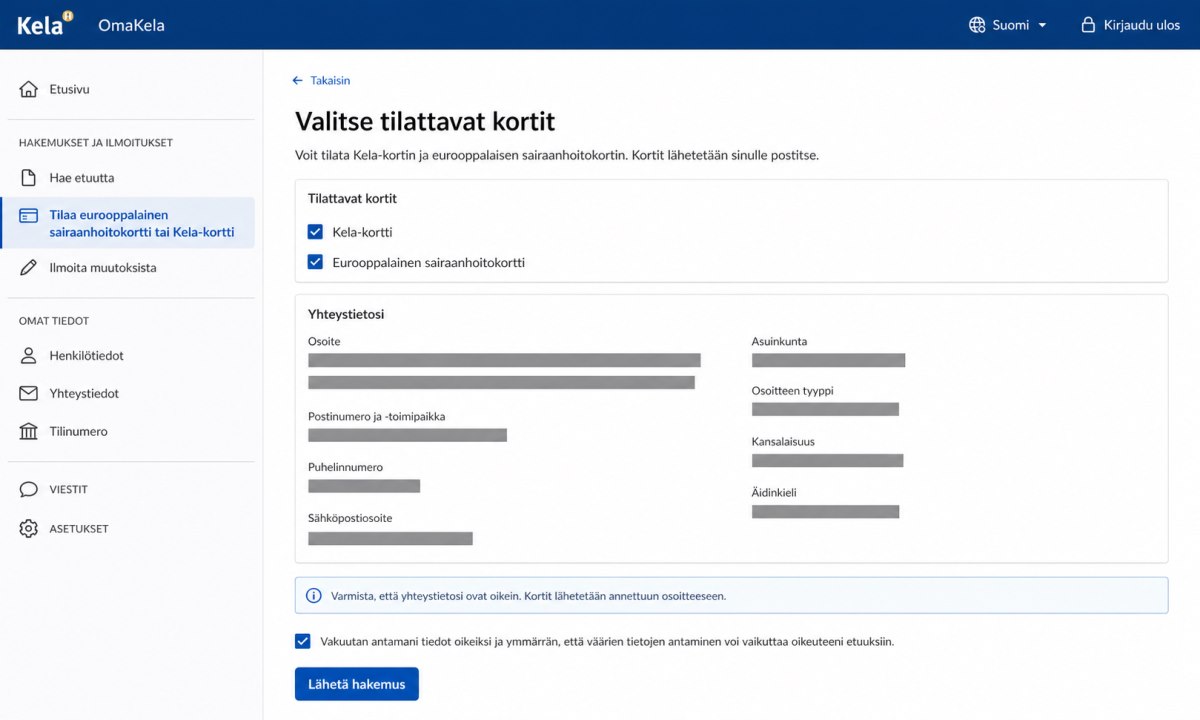This screenshot has width=1200, height=720.
Task: Click the Osoite field label
Action: pos(324,341)
